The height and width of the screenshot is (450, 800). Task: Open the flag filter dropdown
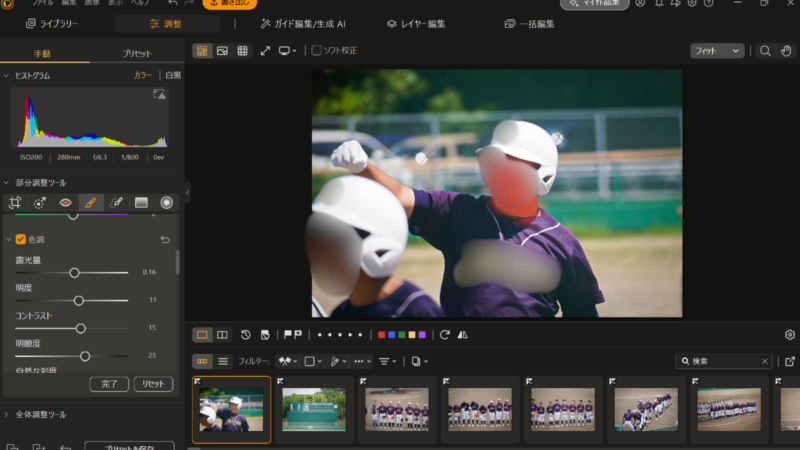[288, 361]
